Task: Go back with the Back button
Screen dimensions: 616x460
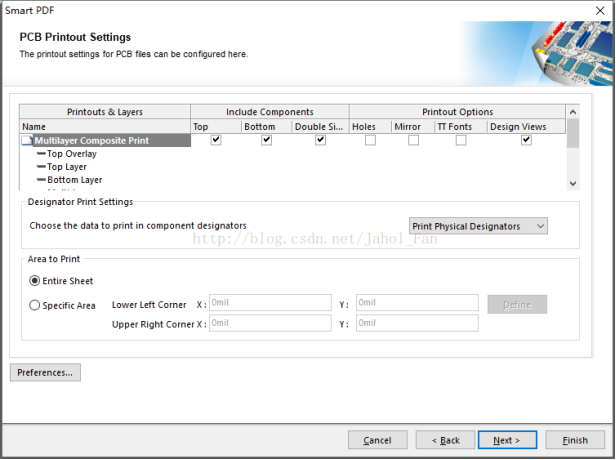Action: point(445,440)
